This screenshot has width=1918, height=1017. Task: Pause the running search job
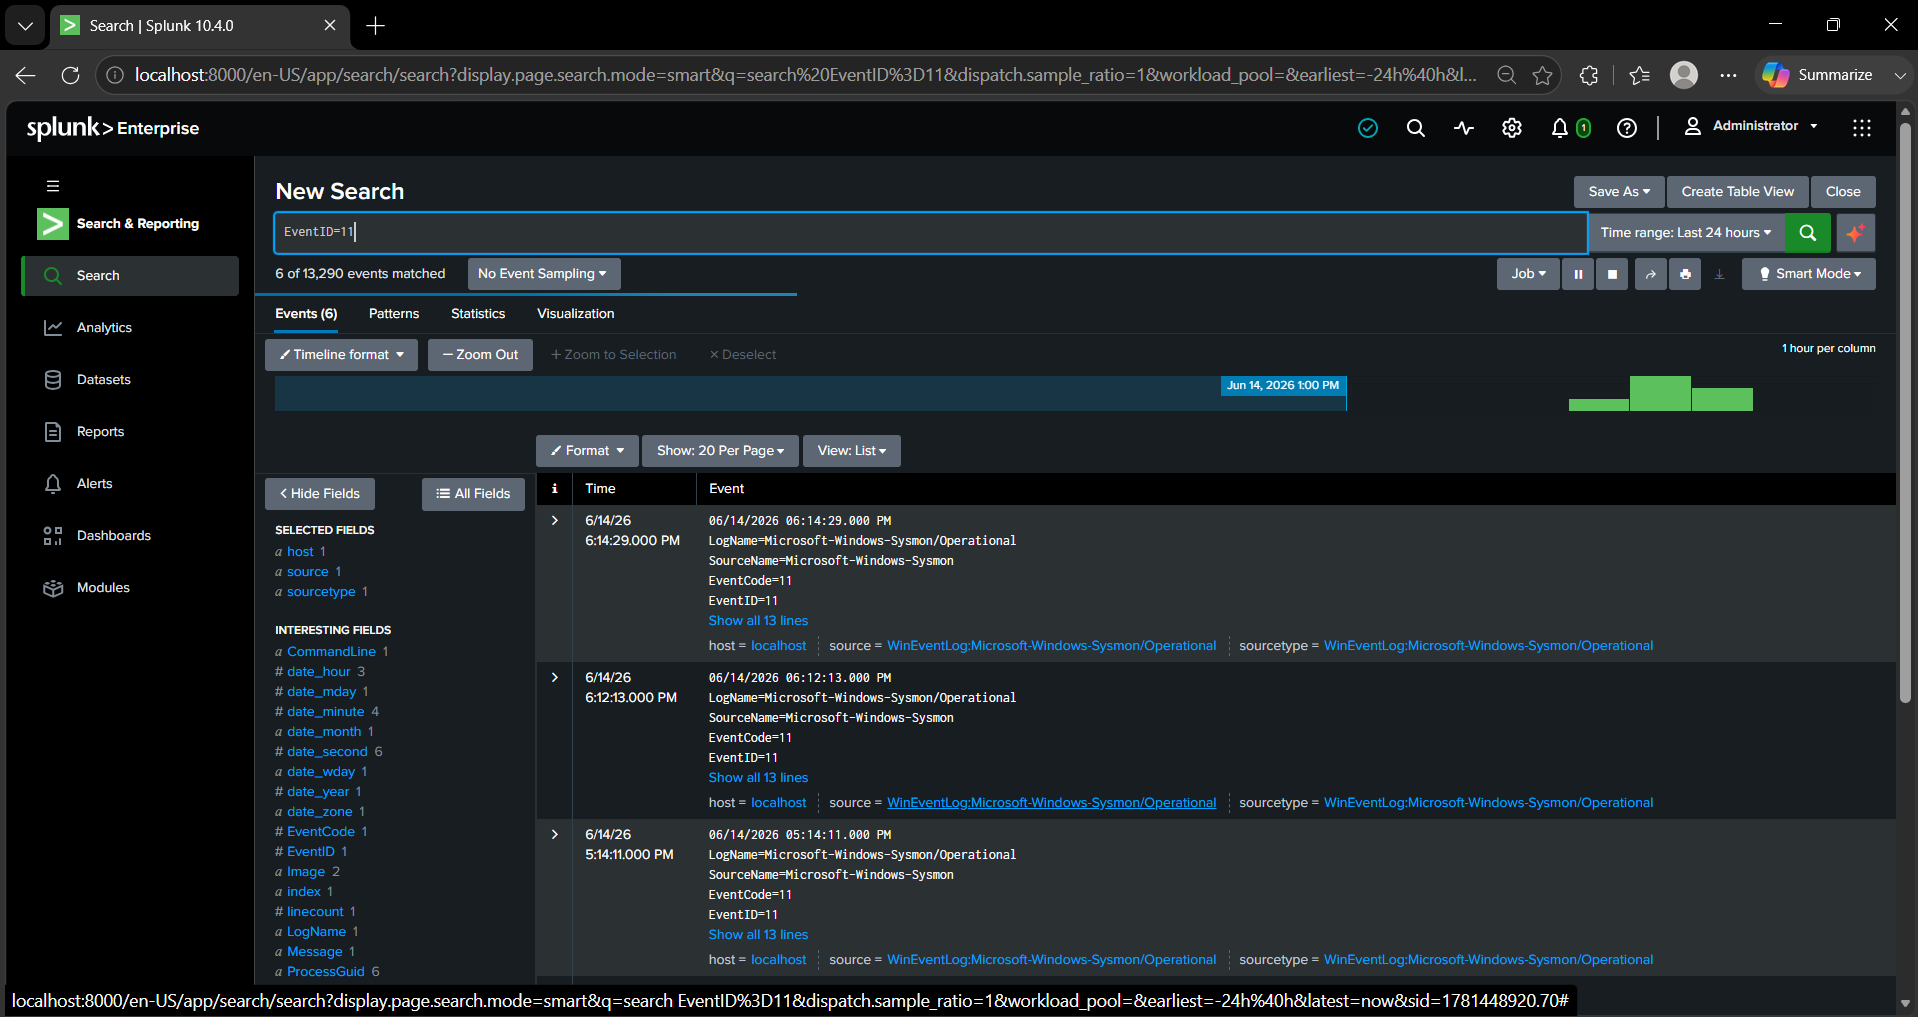(x=1578, y=274)
